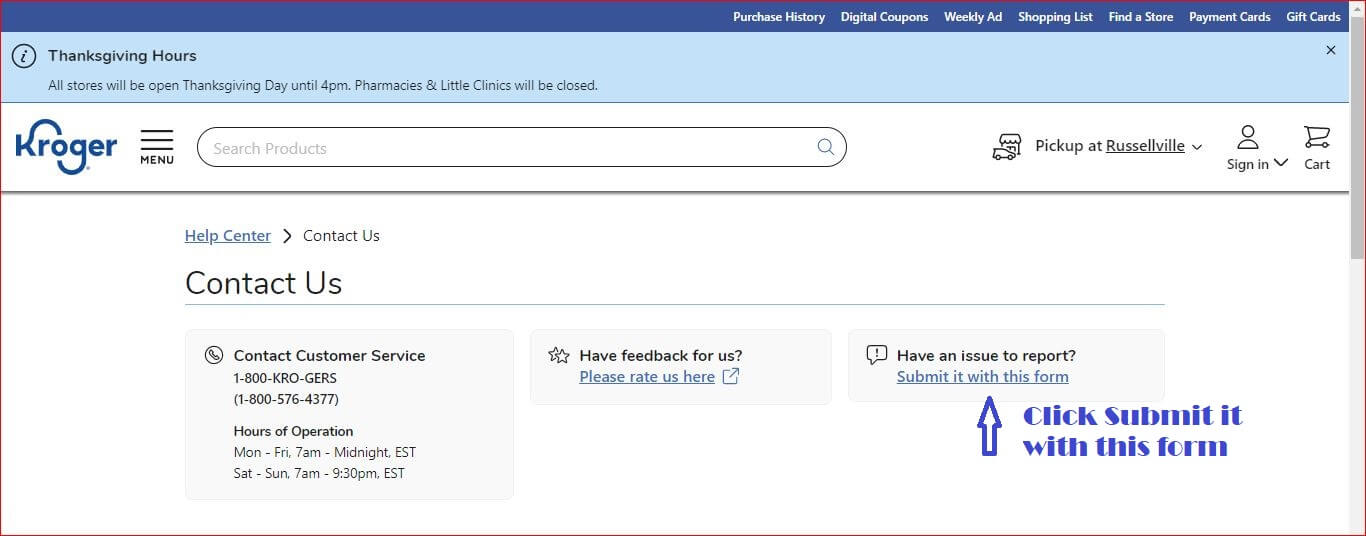
Task: Open Find a Store
Action: pos(1141,17)
